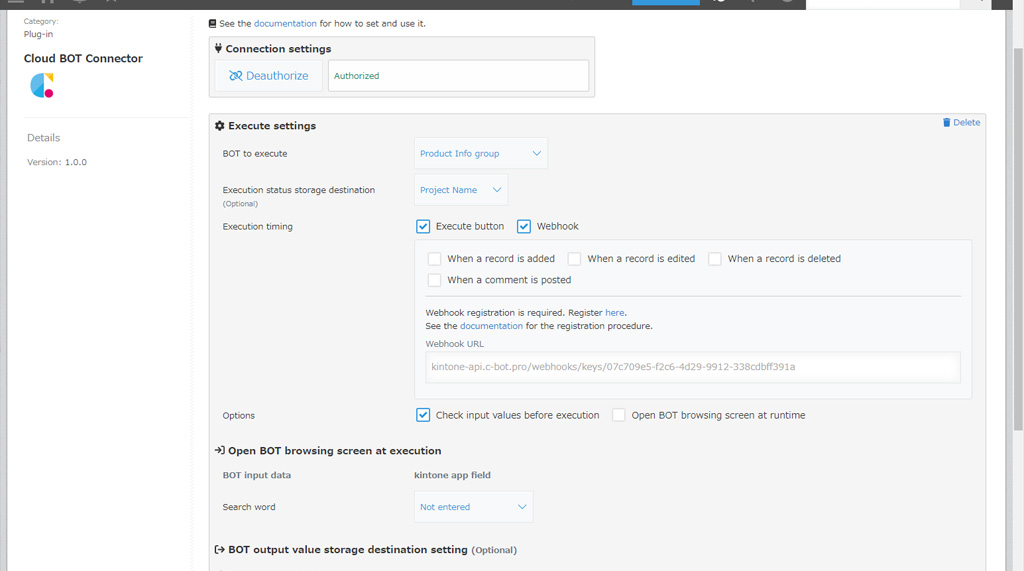Click the book icon before documentation text
This screenshot has height=571, width=1024.
click(x=212, y=24)
